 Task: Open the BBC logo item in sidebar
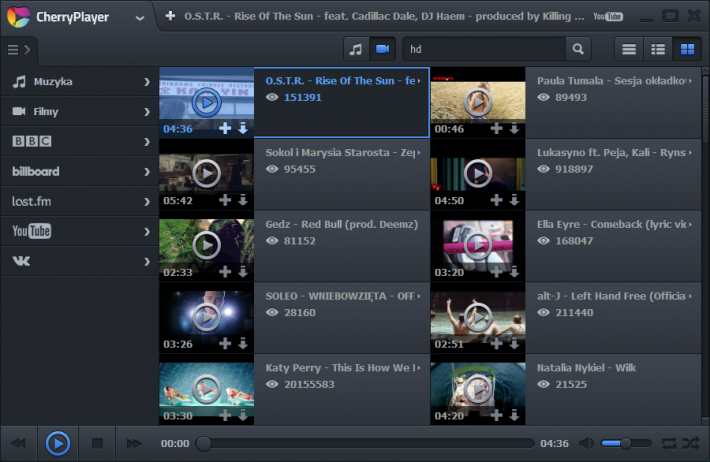point(32,141)
